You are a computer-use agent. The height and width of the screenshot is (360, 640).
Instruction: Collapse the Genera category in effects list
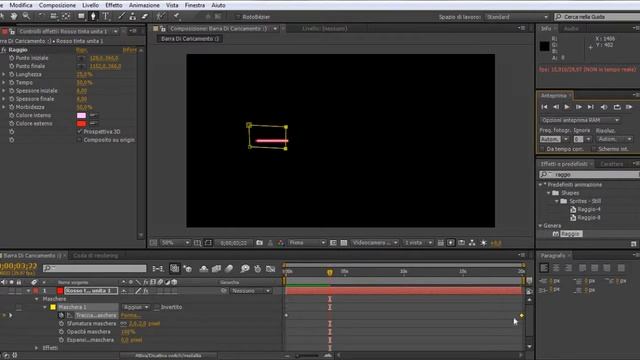540,225
